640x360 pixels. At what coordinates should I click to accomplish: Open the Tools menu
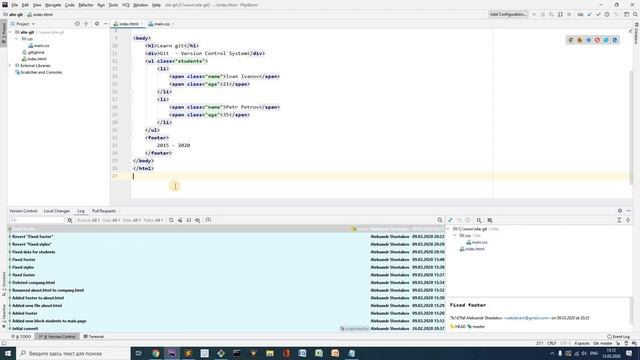click(x=113, y=5)
